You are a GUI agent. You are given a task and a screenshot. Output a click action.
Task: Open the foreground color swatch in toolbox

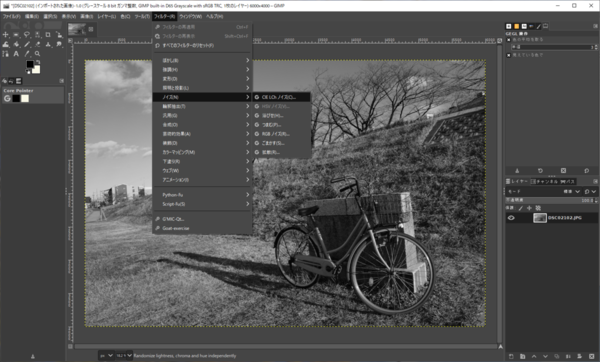(30, 64)
